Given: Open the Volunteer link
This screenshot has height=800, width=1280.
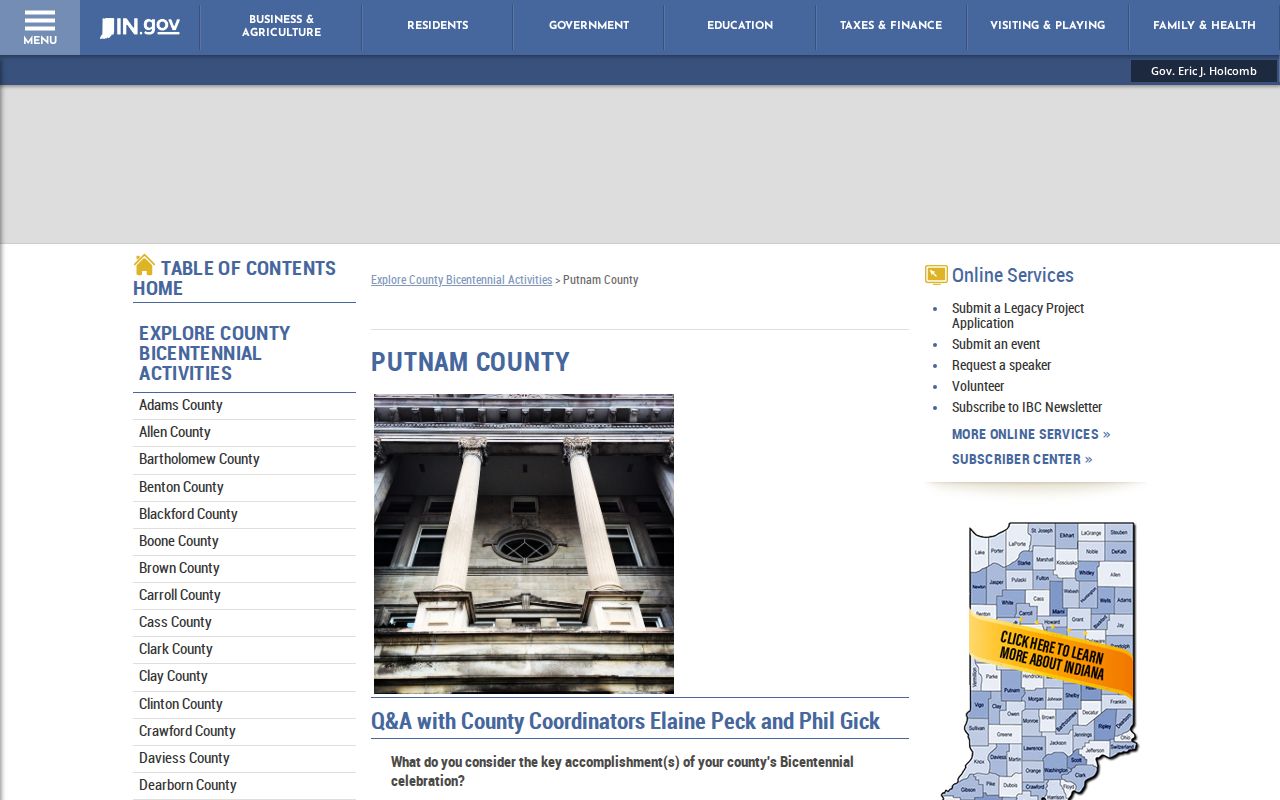Looking at the screenshot, I should [978, 386].
